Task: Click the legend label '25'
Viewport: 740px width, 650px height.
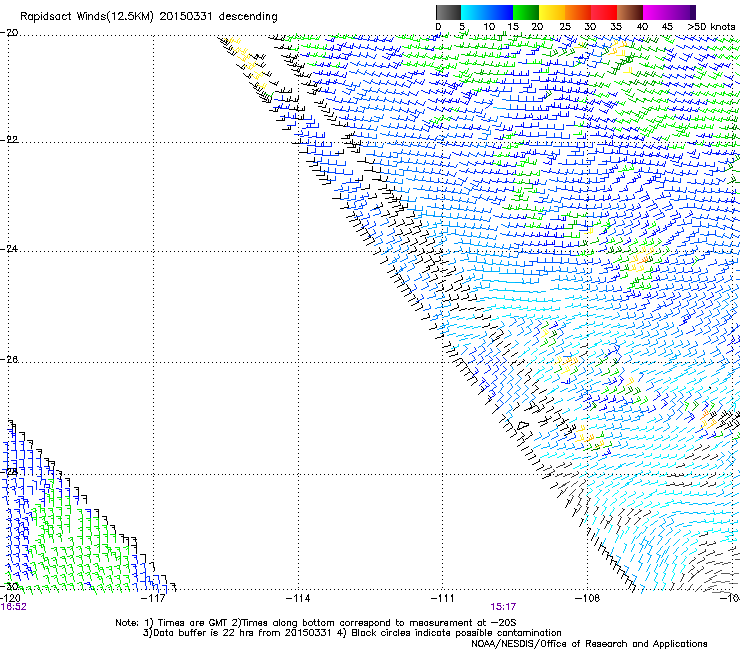Action: pos(565,27)
